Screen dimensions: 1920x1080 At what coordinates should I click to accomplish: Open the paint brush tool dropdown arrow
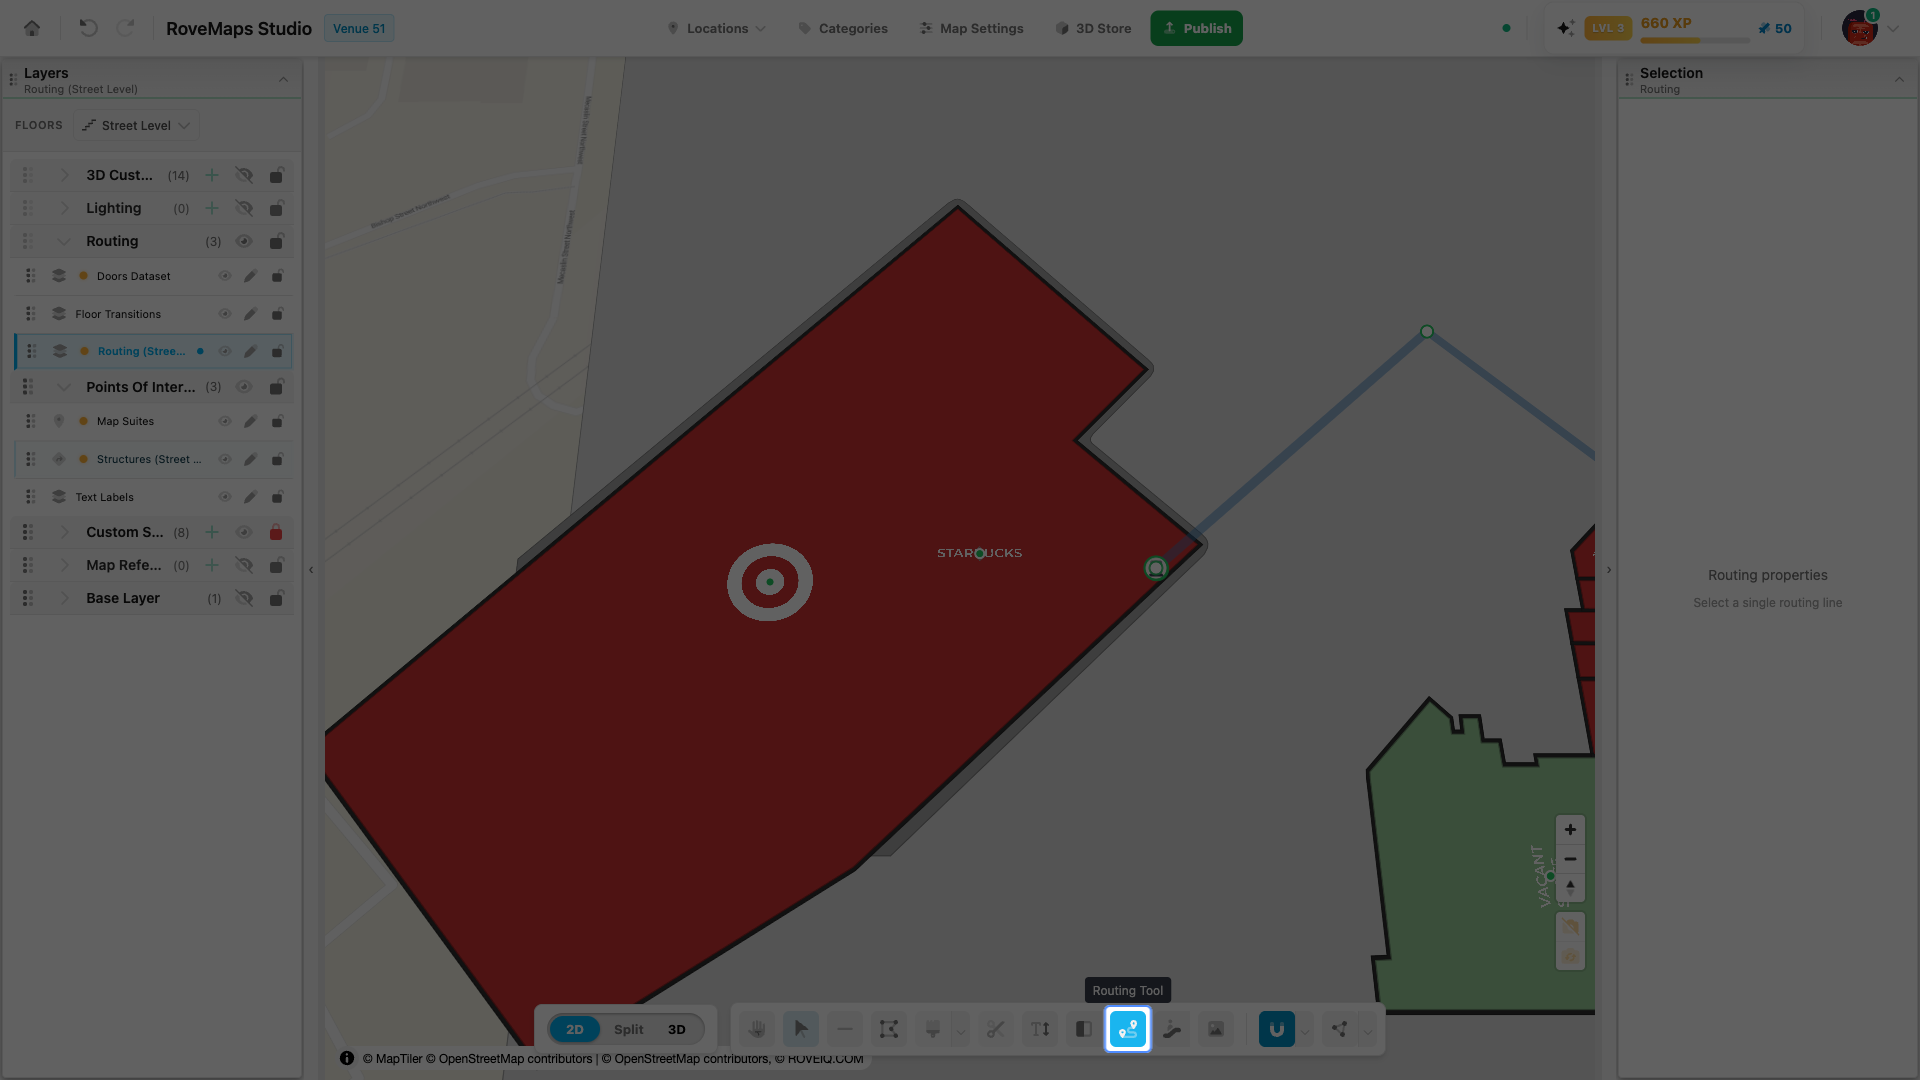(961, 1030)
